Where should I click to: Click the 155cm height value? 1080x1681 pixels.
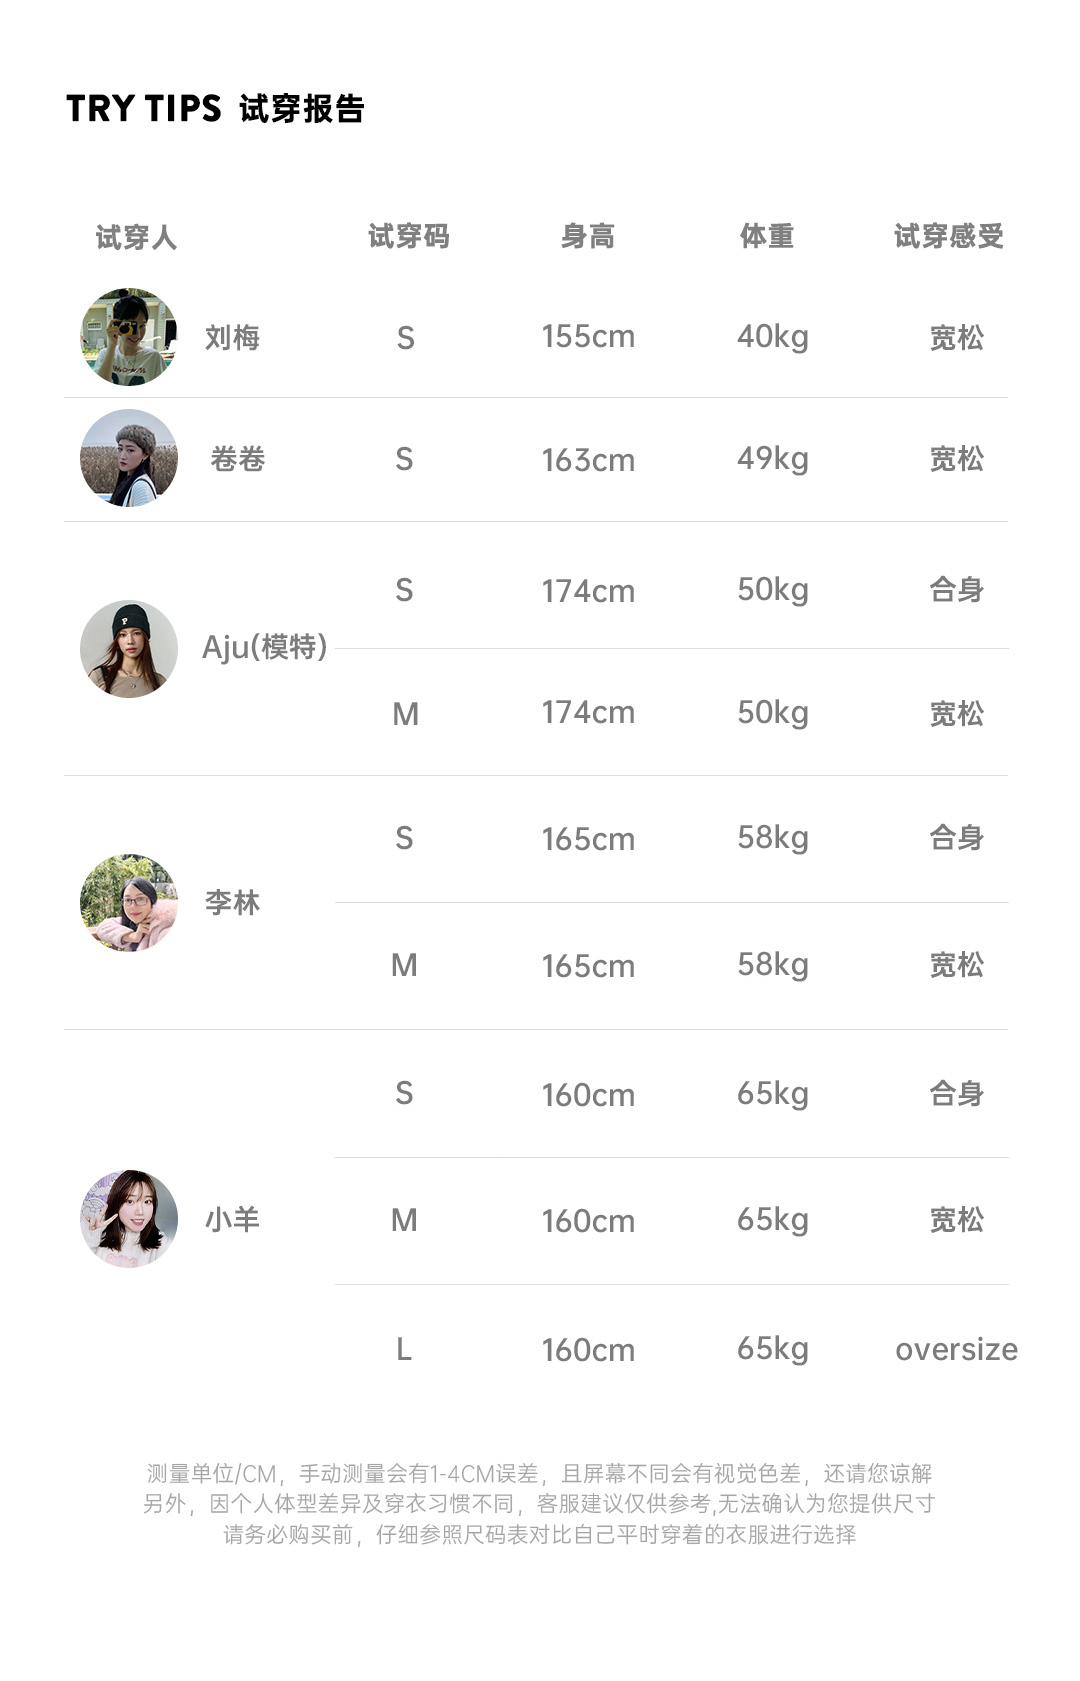pos(588,337)
